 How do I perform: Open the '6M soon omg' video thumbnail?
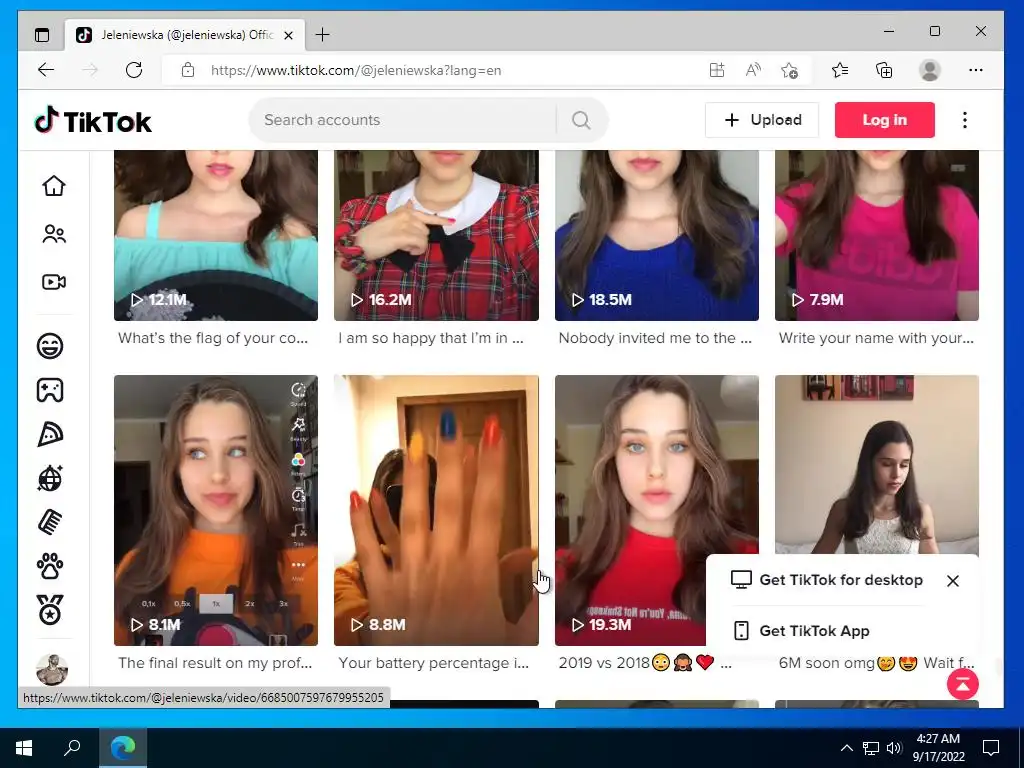[x=876, y=464]
